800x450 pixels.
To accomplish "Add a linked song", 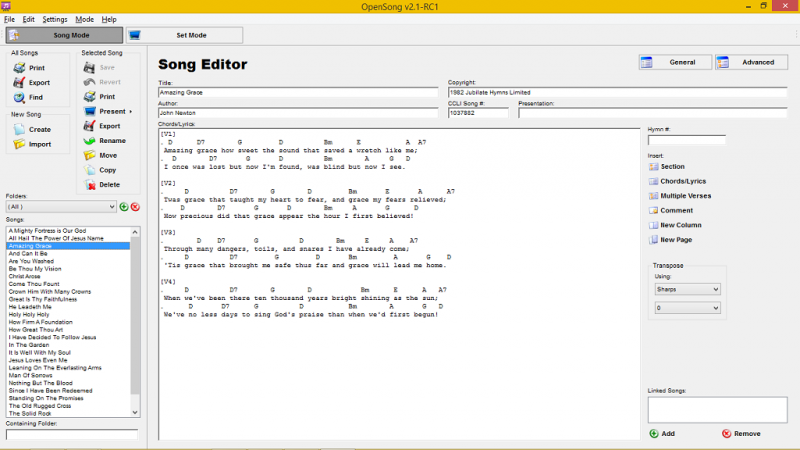I will (x=660, y=433).
